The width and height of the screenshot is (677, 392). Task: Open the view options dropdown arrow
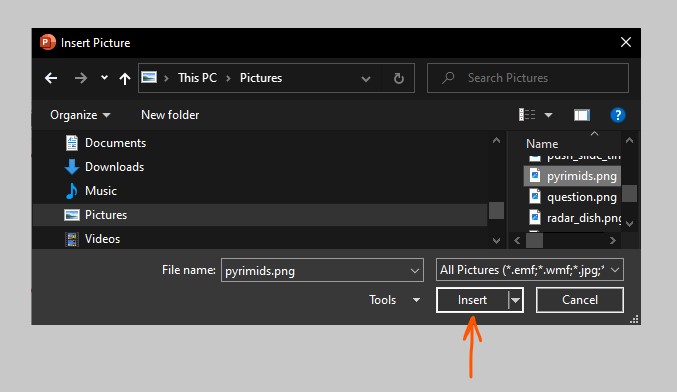tap(548, 115)
